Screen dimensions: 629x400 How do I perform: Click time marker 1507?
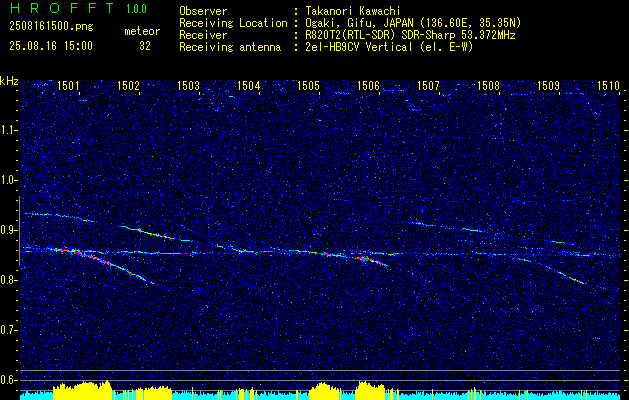click(x=428, y=85)
